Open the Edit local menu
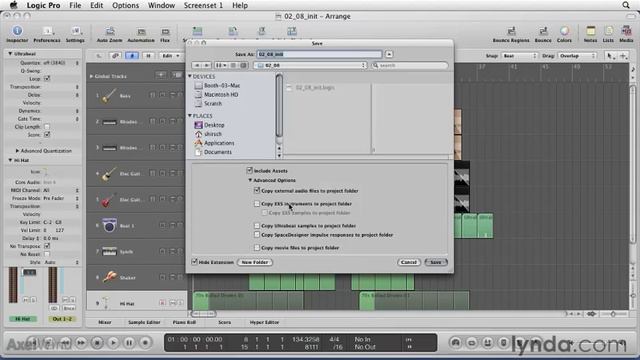The width and height of the screenshot is (640, 360). click(x=170, y=56)
